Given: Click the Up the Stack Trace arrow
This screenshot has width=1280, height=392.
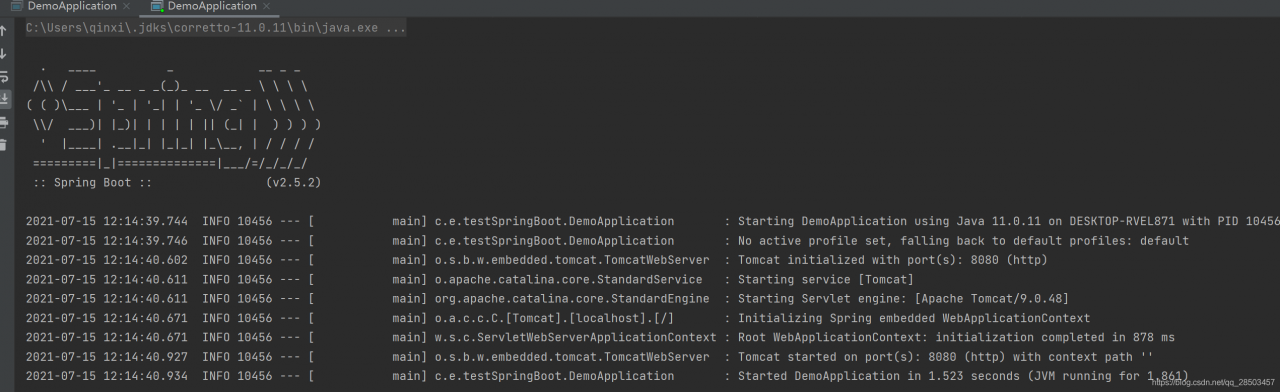Looking at the screenshot, I should pyautogui.click(x=4, y=30).
